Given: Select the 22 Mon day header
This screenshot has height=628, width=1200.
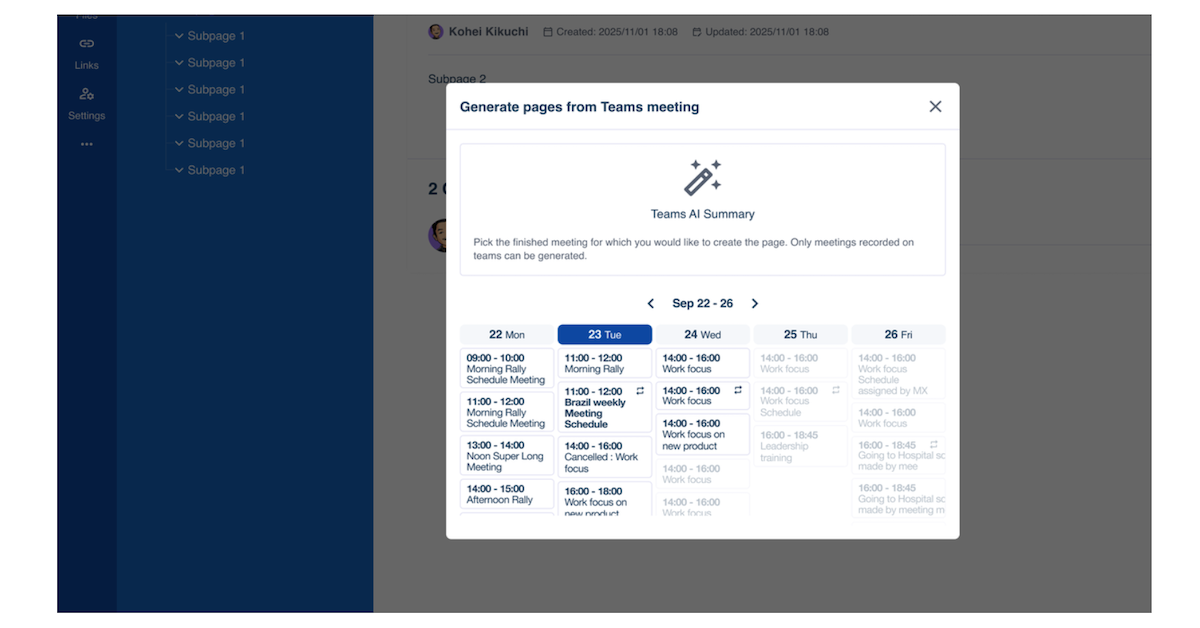Looking at the screenshot, I should (x=507, y=335).
